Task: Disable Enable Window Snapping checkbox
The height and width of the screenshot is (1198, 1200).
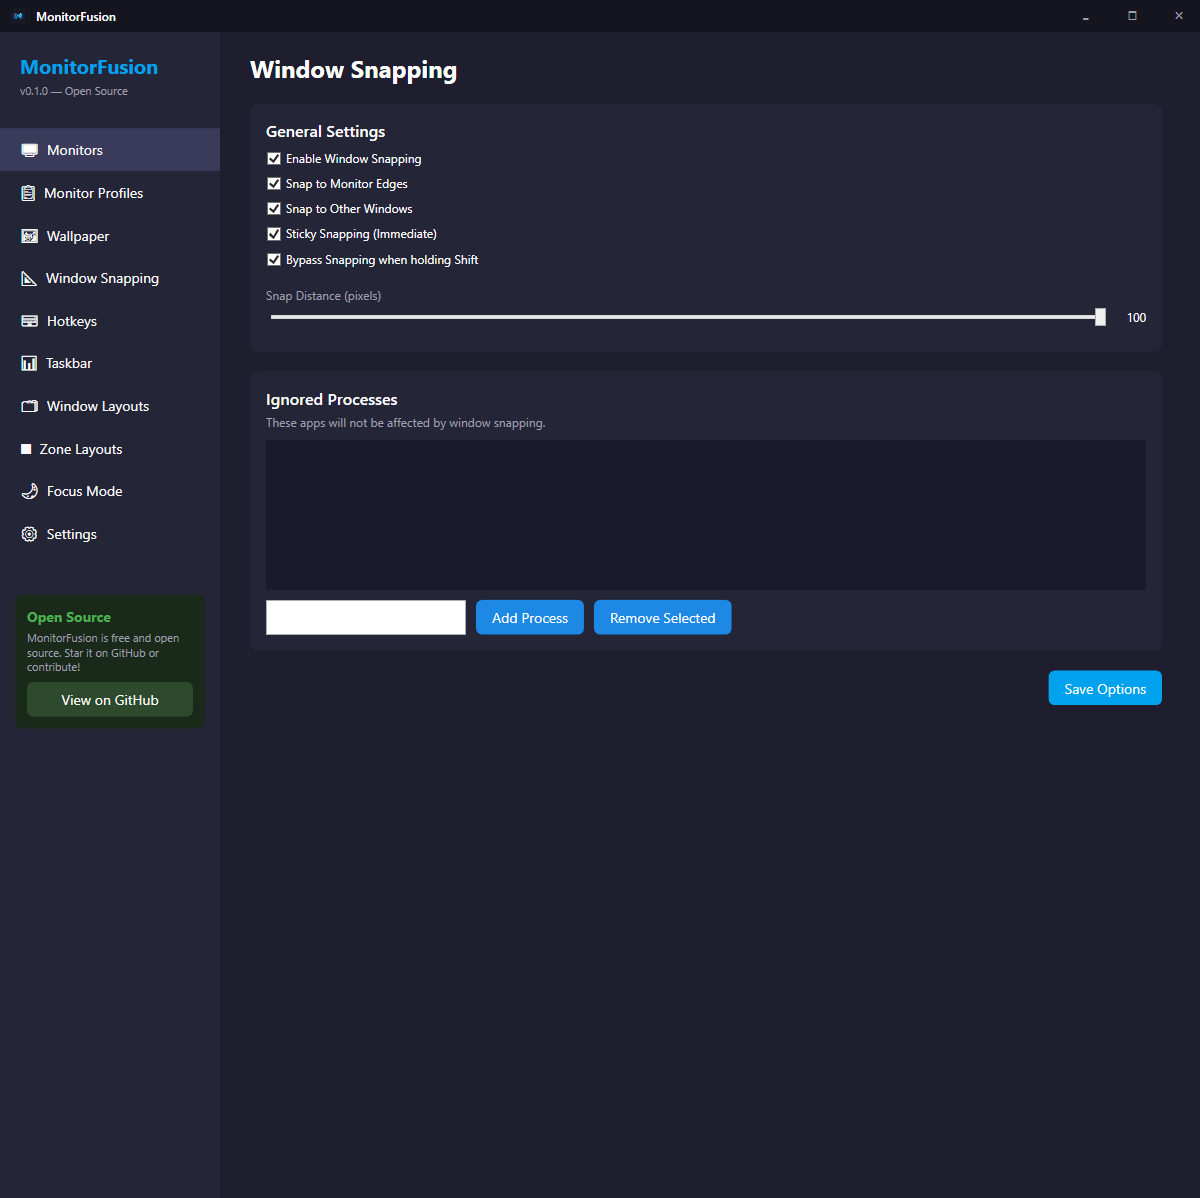Action: [274, 158]
